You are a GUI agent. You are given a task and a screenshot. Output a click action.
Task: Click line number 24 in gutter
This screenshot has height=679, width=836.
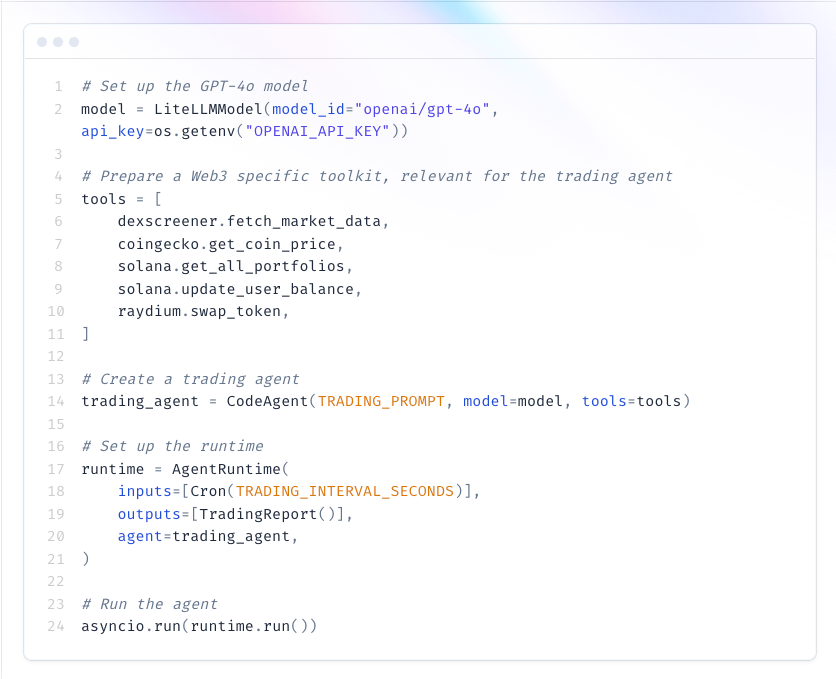tap(56, 626)
